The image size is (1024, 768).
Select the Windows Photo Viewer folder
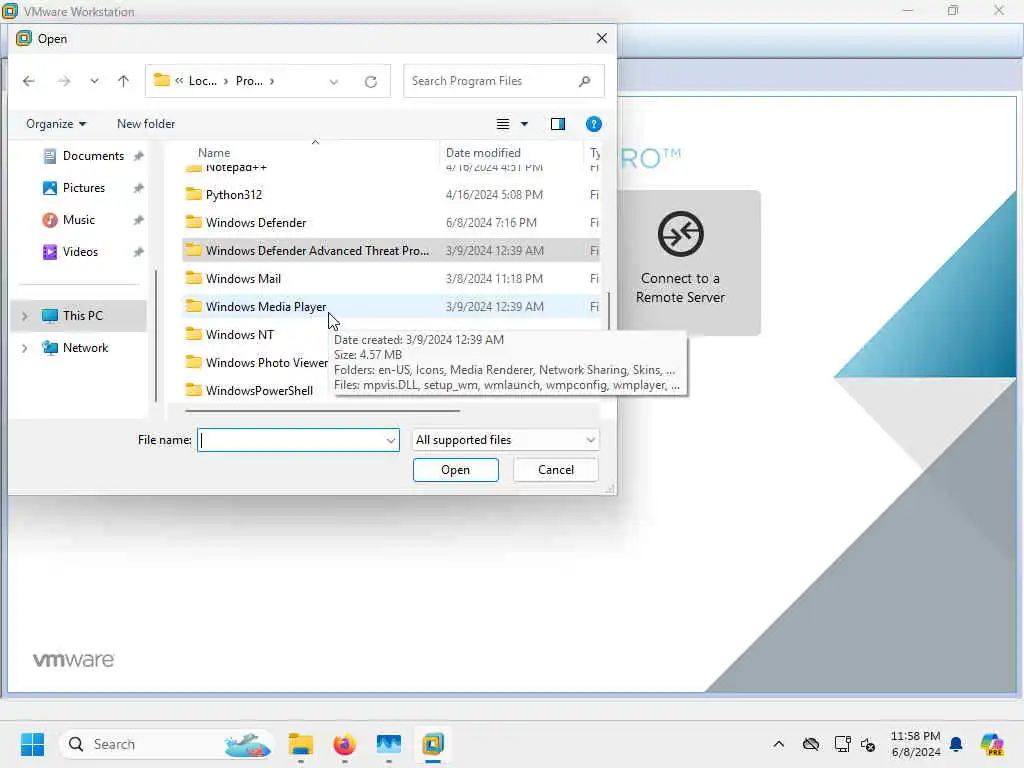coord(266,363)
